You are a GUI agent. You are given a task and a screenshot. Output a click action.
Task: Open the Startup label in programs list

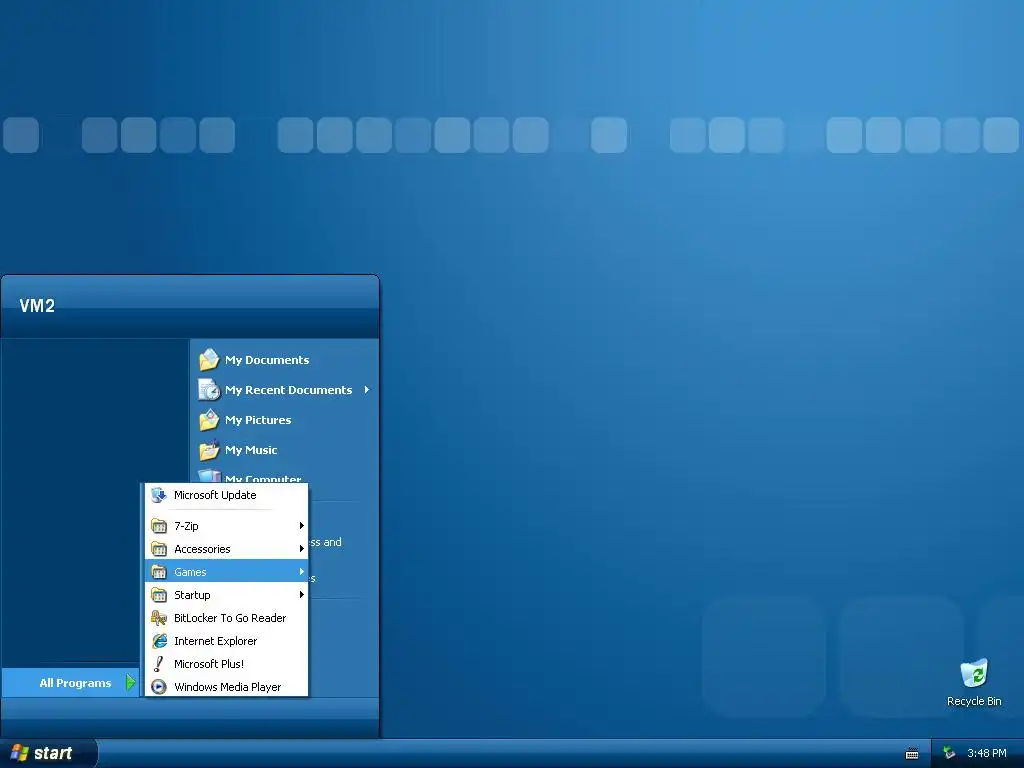tap(192, 595)
